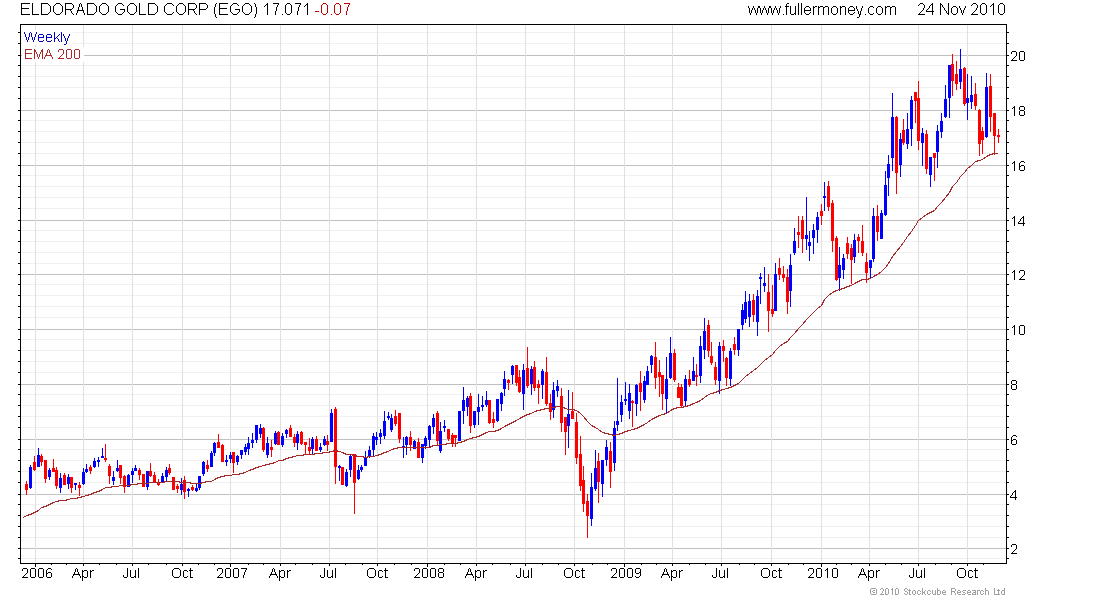
Task: Click the 20 price axis label
Action: coord(1017,56)
